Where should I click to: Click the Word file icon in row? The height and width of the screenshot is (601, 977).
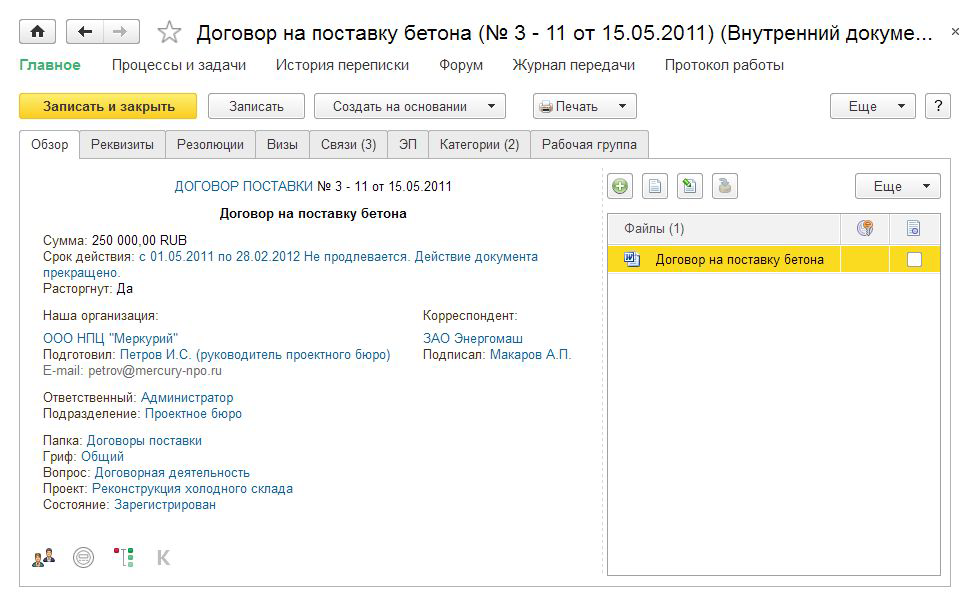[x=632, y=259]
